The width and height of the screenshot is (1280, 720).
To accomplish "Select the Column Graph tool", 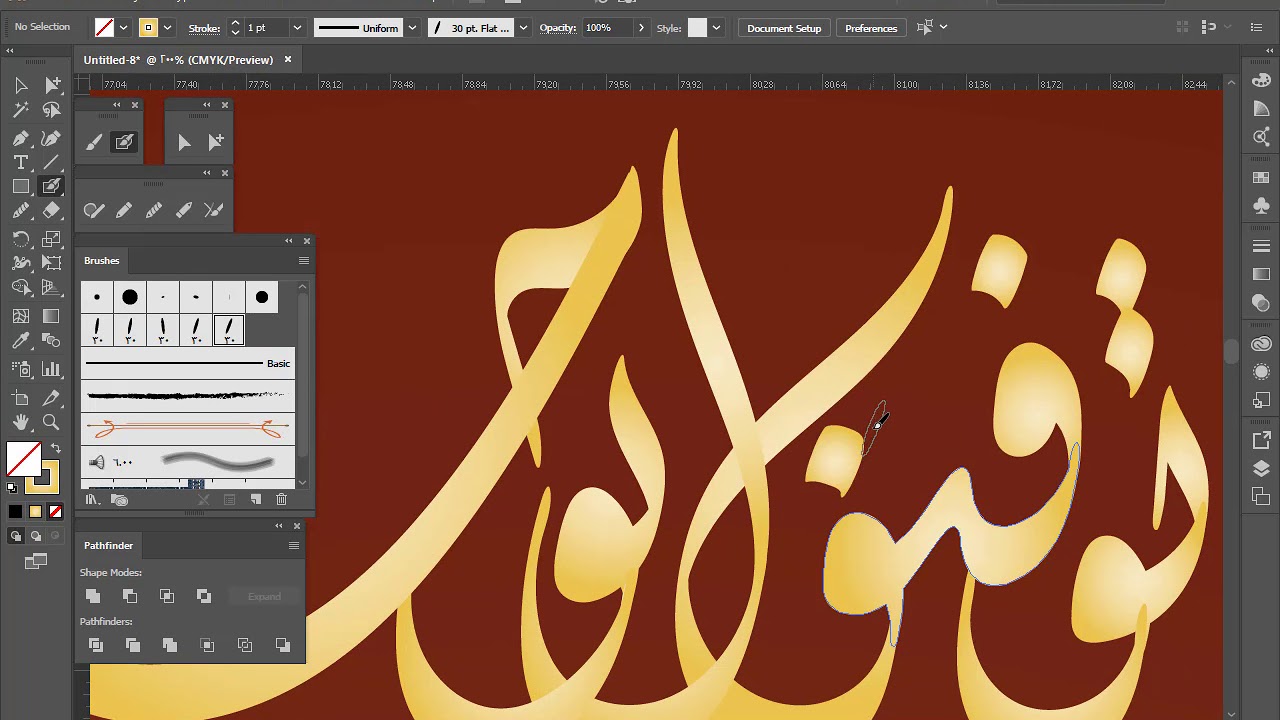I will tap(52, 370).
